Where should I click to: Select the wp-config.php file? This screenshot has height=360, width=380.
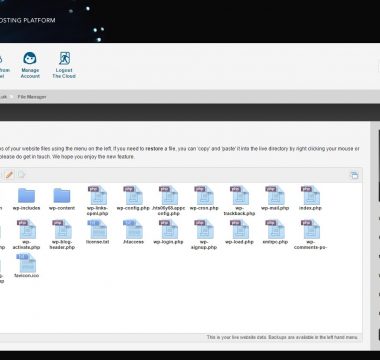pos(133,199)
